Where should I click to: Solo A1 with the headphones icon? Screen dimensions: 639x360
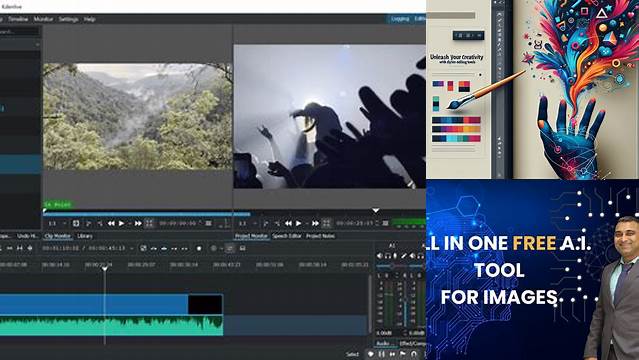[x=388, y=256]
